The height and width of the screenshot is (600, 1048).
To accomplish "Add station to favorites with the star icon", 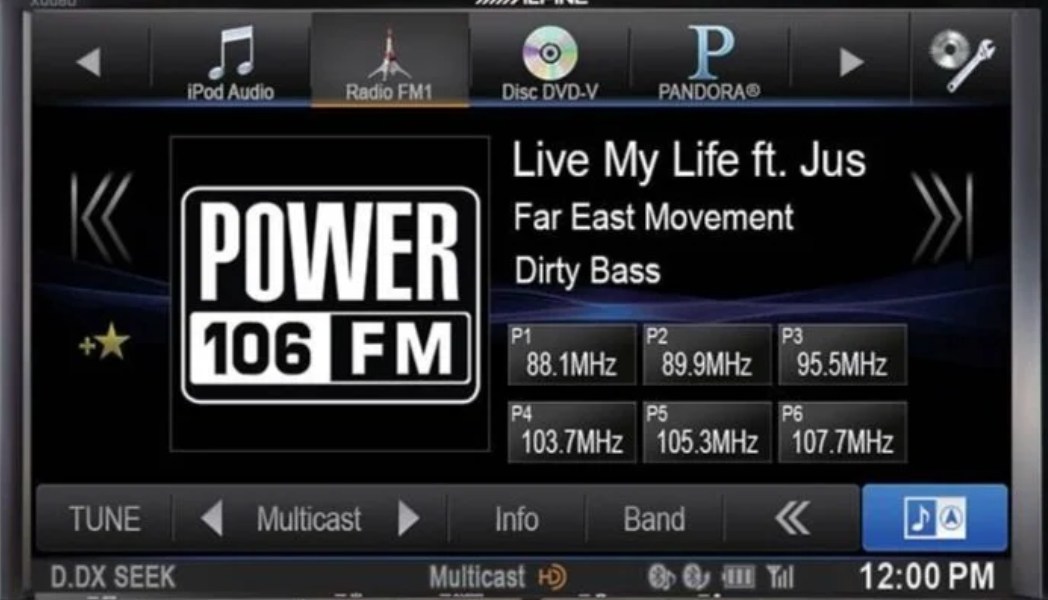I will (104, 343).
